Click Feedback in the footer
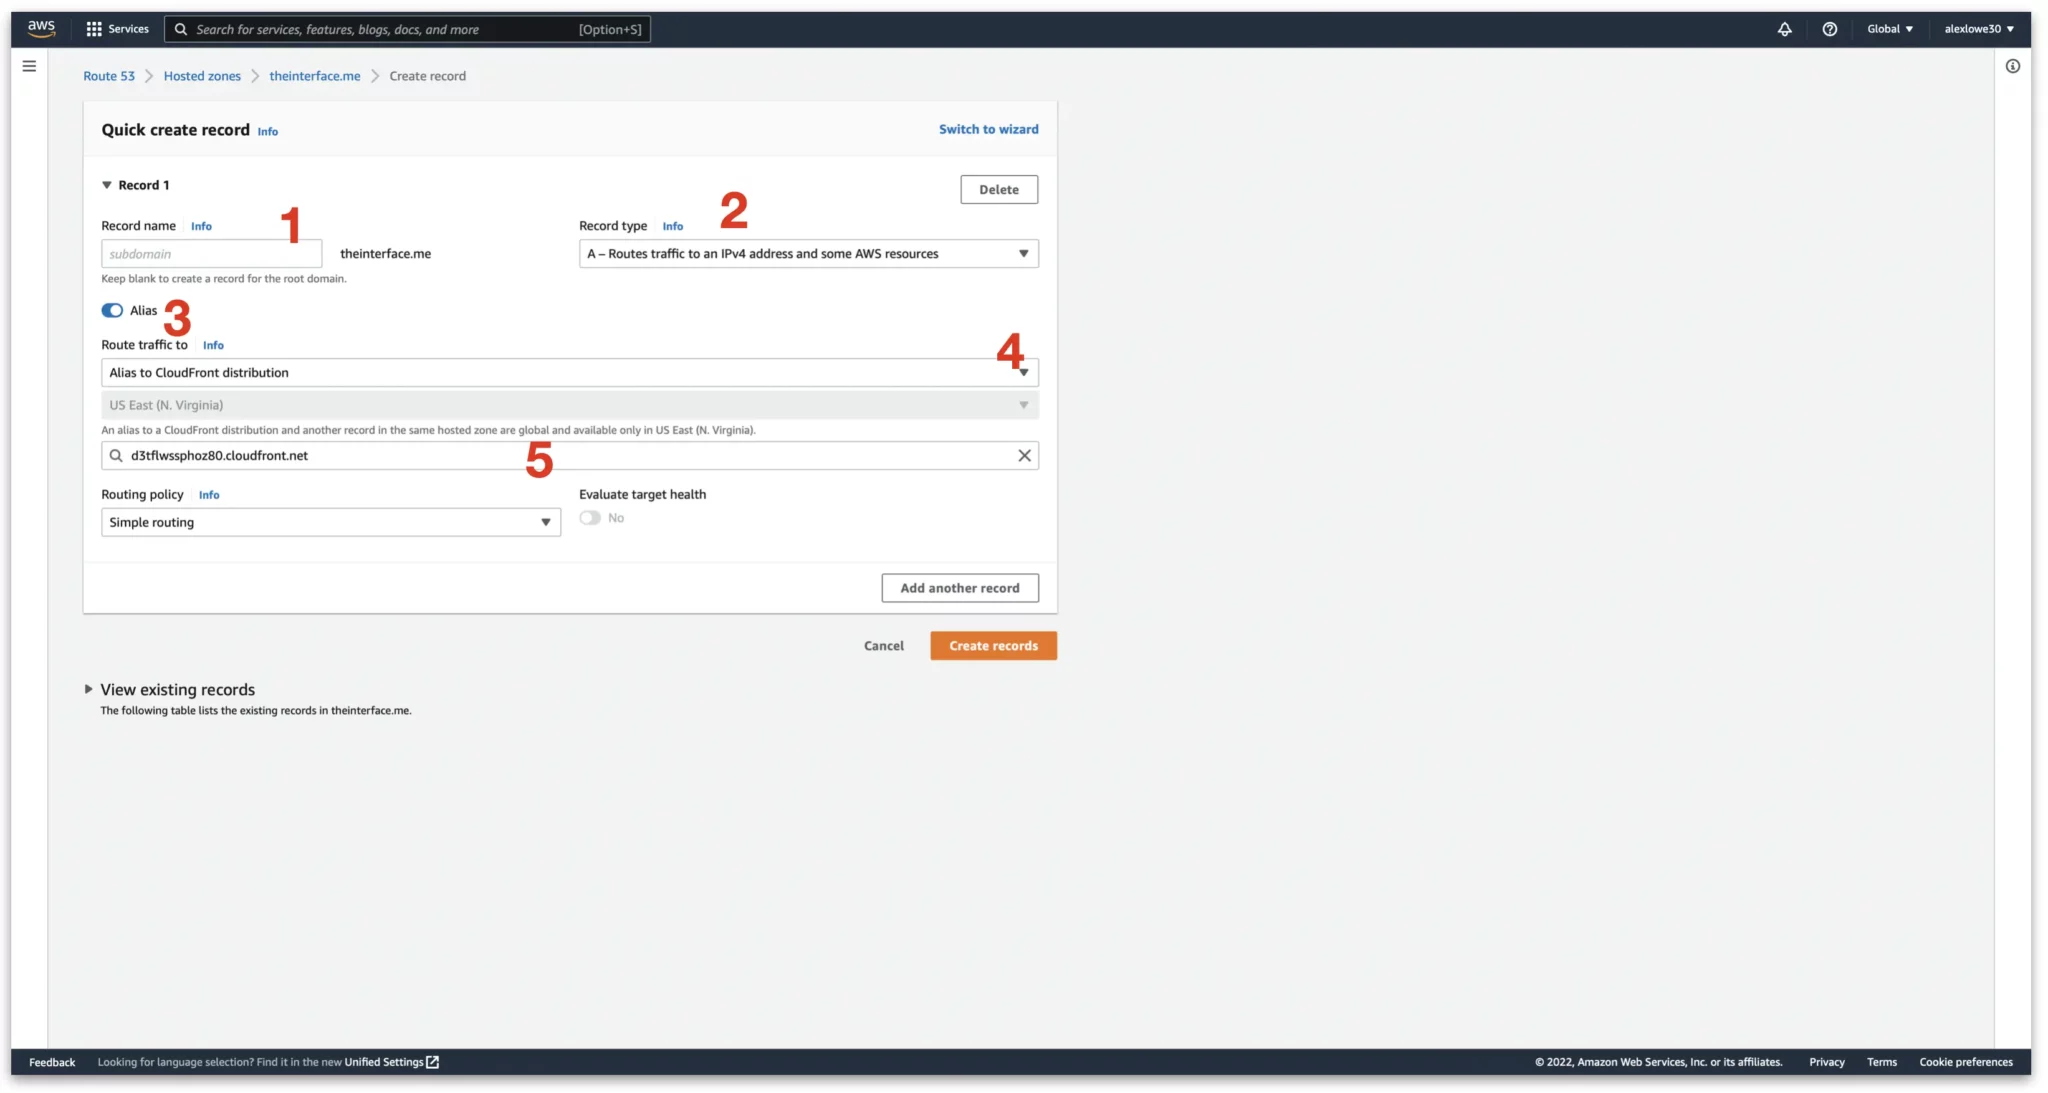Viewport: 2048px width, 1093px height. (x=52, y=1062)
